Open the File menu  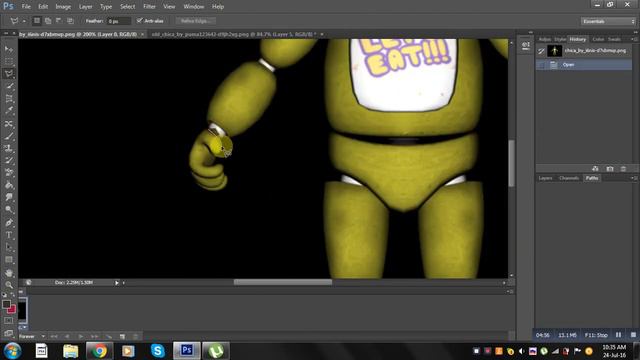(26, 7)
